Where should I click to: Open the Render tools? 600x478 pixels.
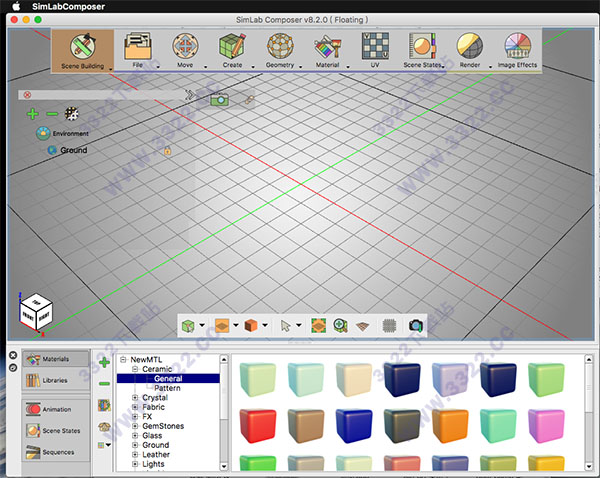[x=470, y=51]
